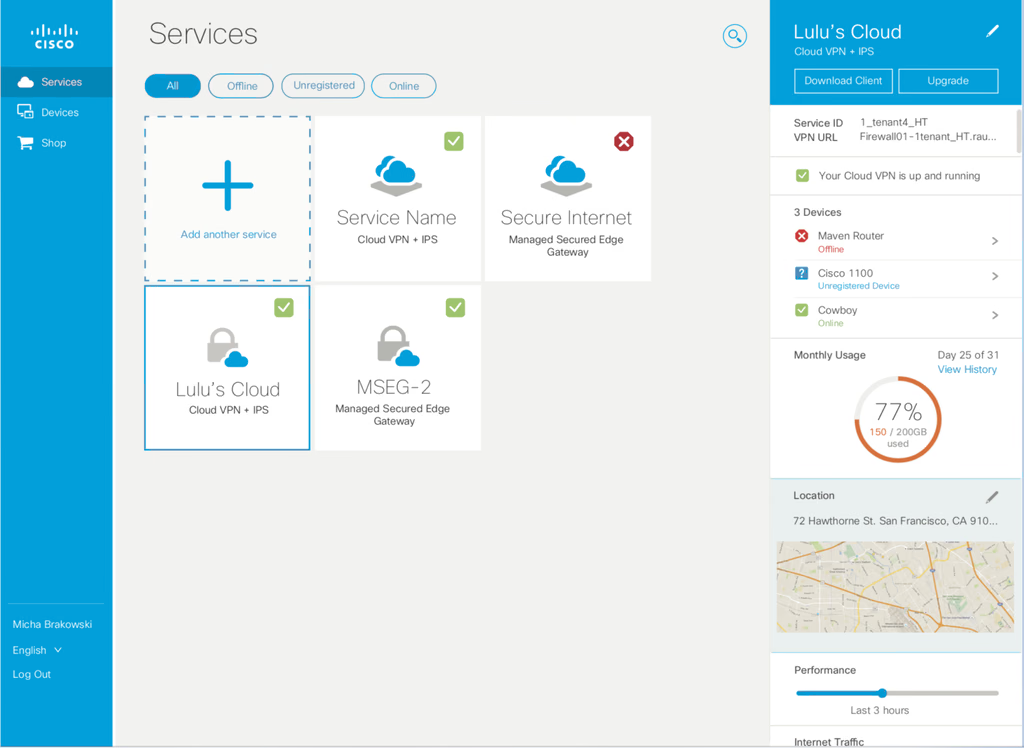Click the Service Name card title
Viewport: 1024px width, 748px height.
(x=396, y=218)
